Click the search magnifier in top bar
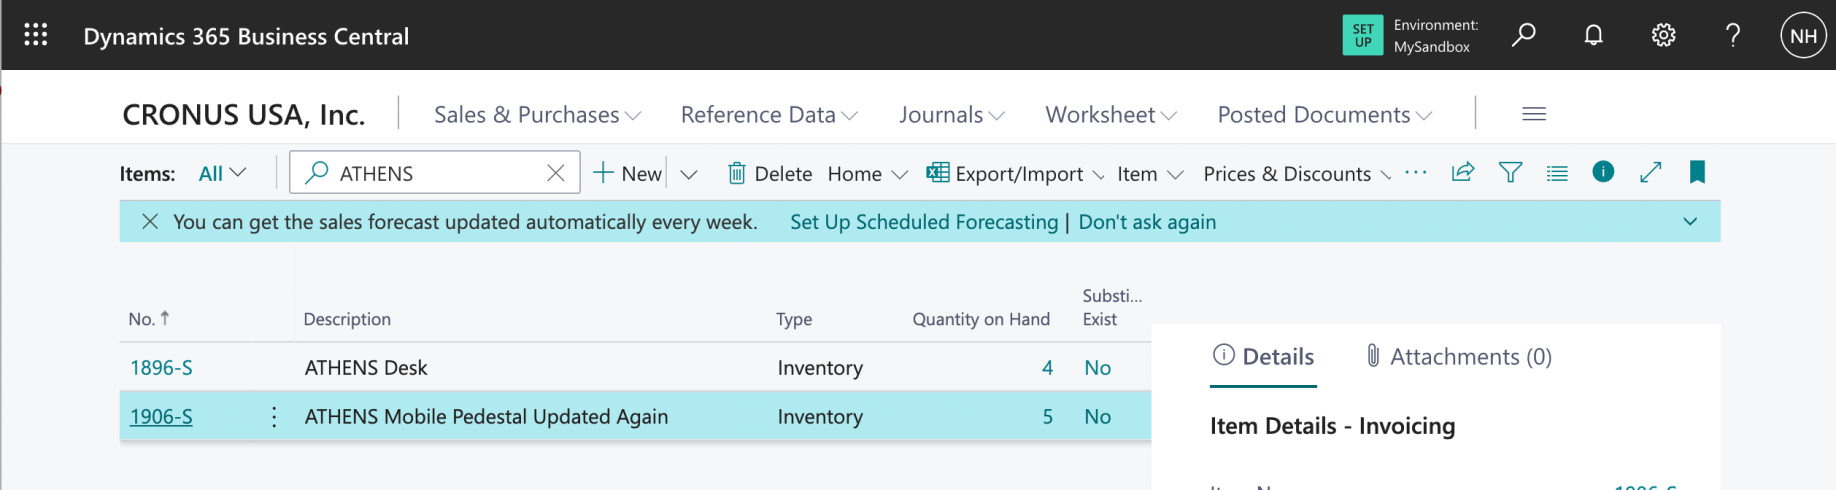Image resolution: width=1836 pixels, height=490 pixels. tap(1523, 35)
